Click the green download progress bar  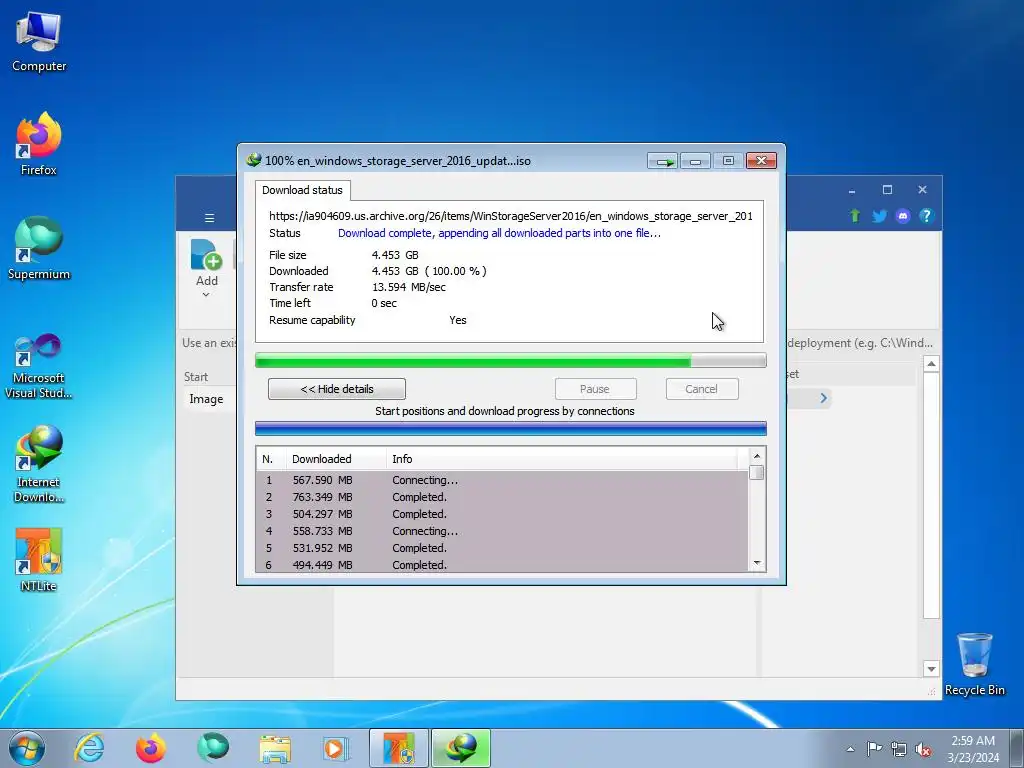511,360
